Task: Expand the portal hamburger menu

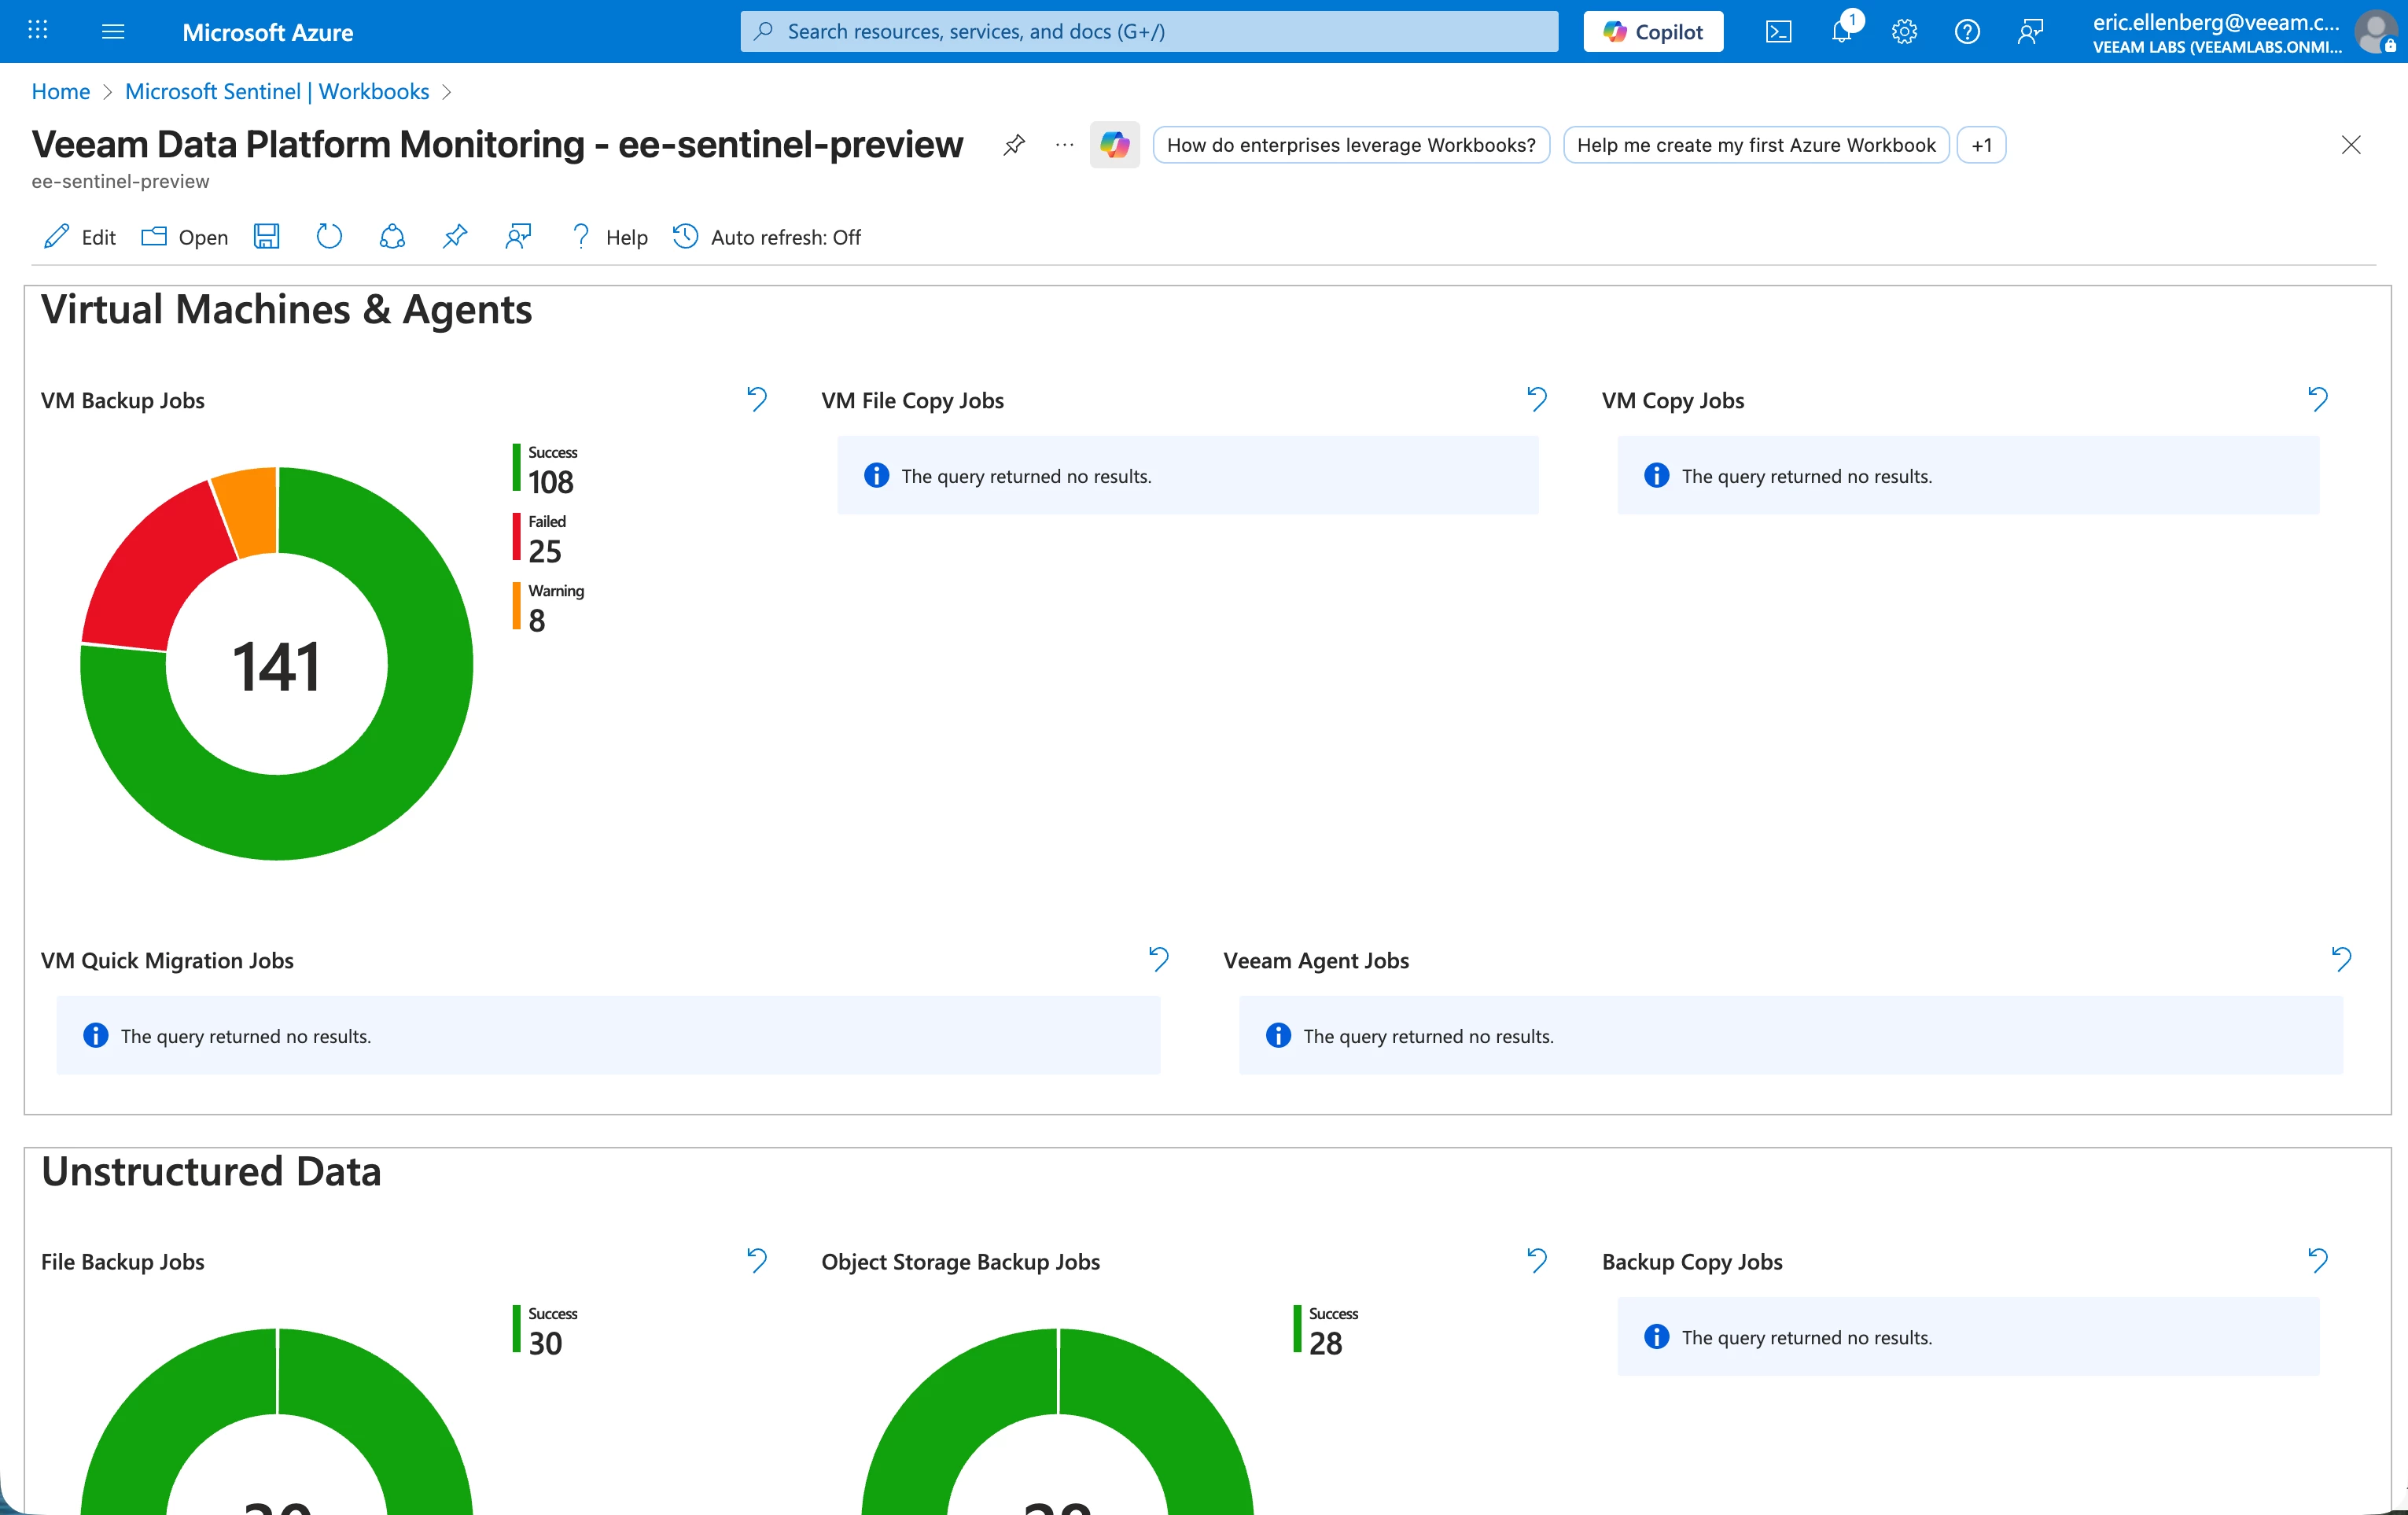Action: 113,32
